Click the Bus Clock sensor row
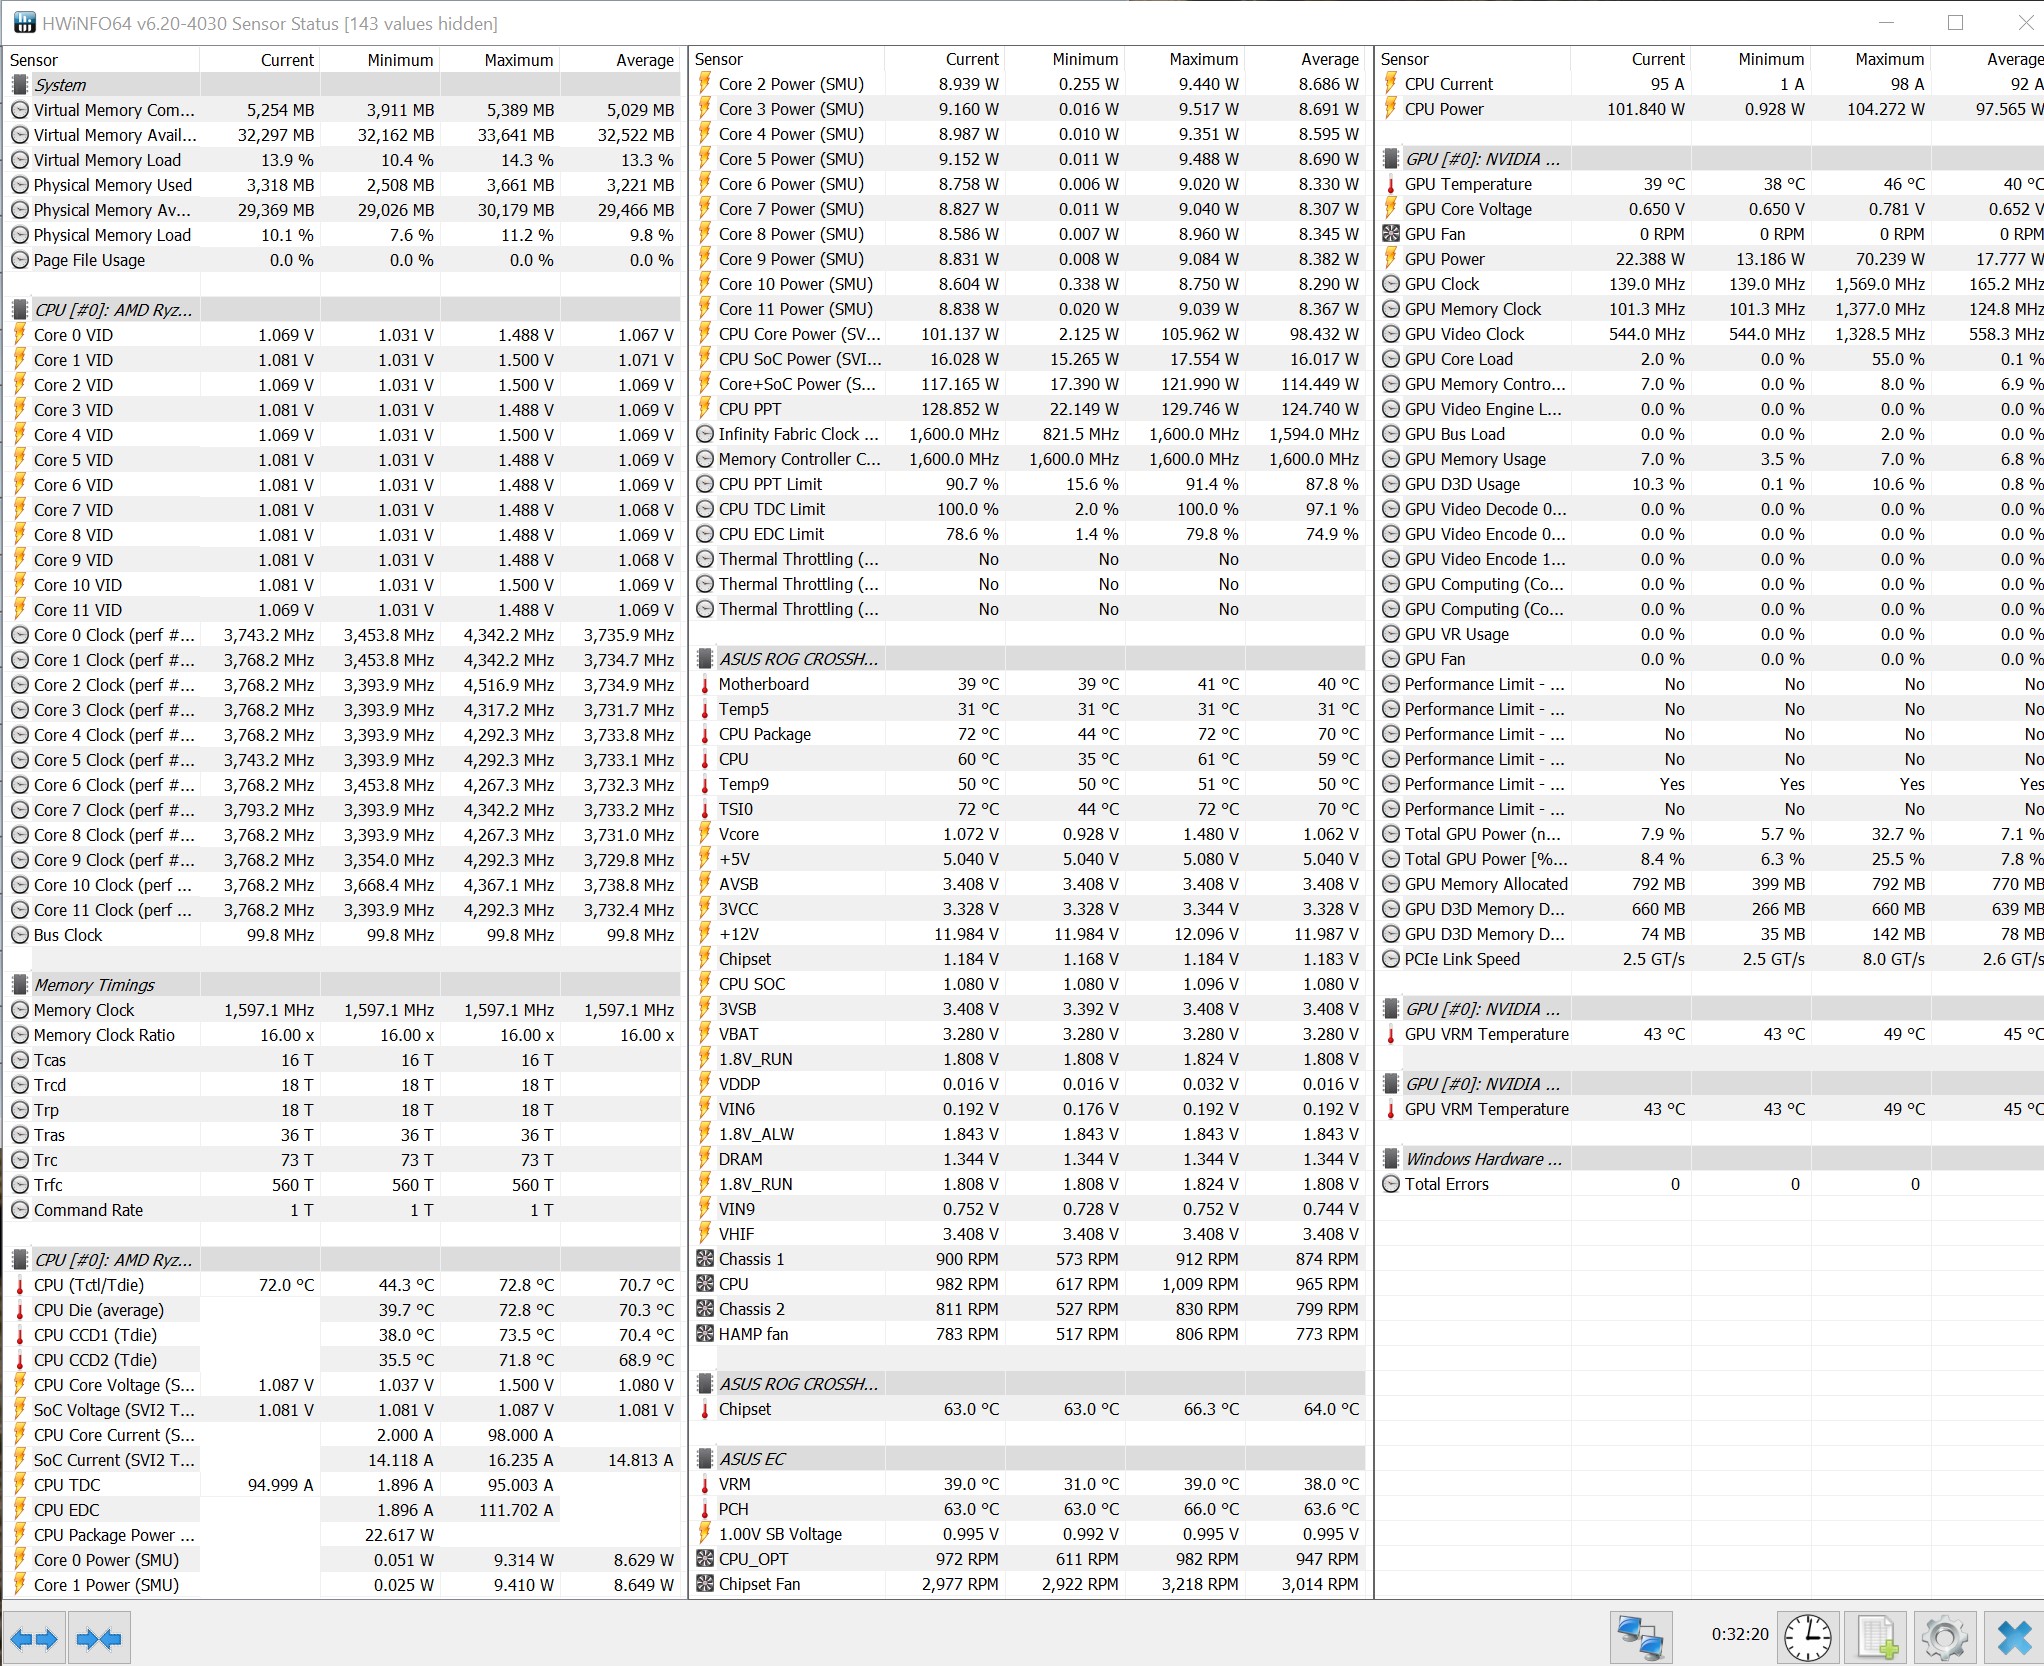Image resolution: width=2044 pixels, height=1666 pixels. [x=68, y=935]
